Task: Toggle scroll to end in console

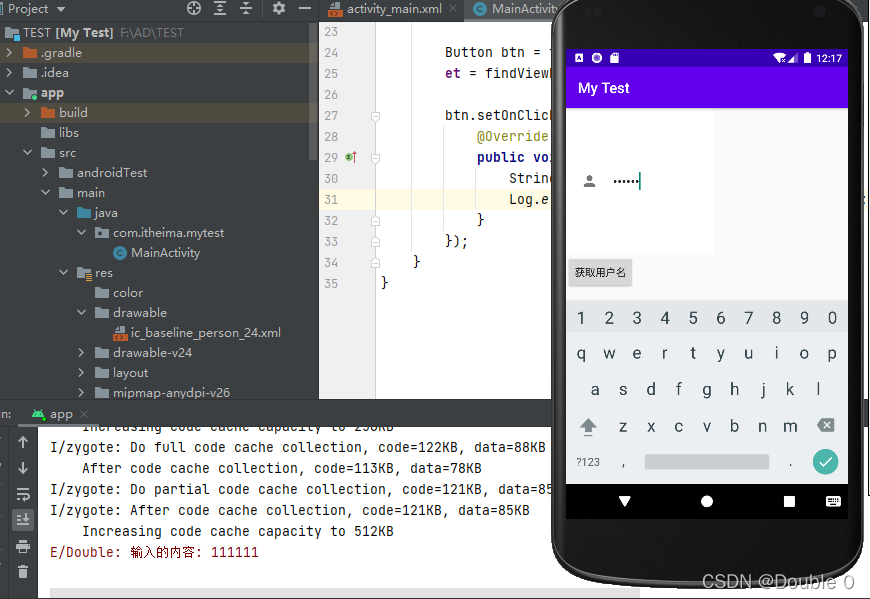Action: (x=23, y=520)
